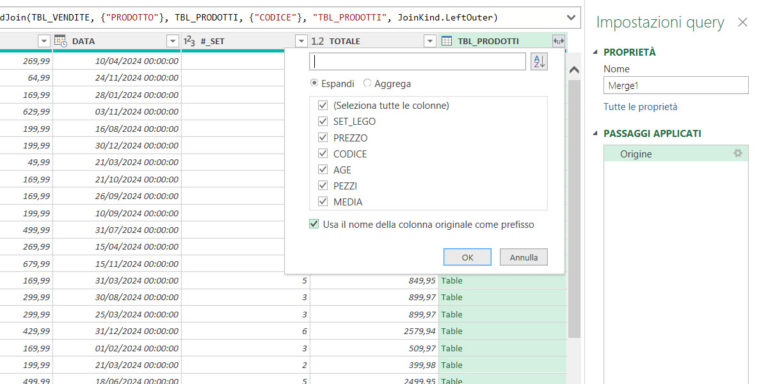Screen dimensions: 768x384
Task: Select the Aggrega radio option
Action: [367, 84]
